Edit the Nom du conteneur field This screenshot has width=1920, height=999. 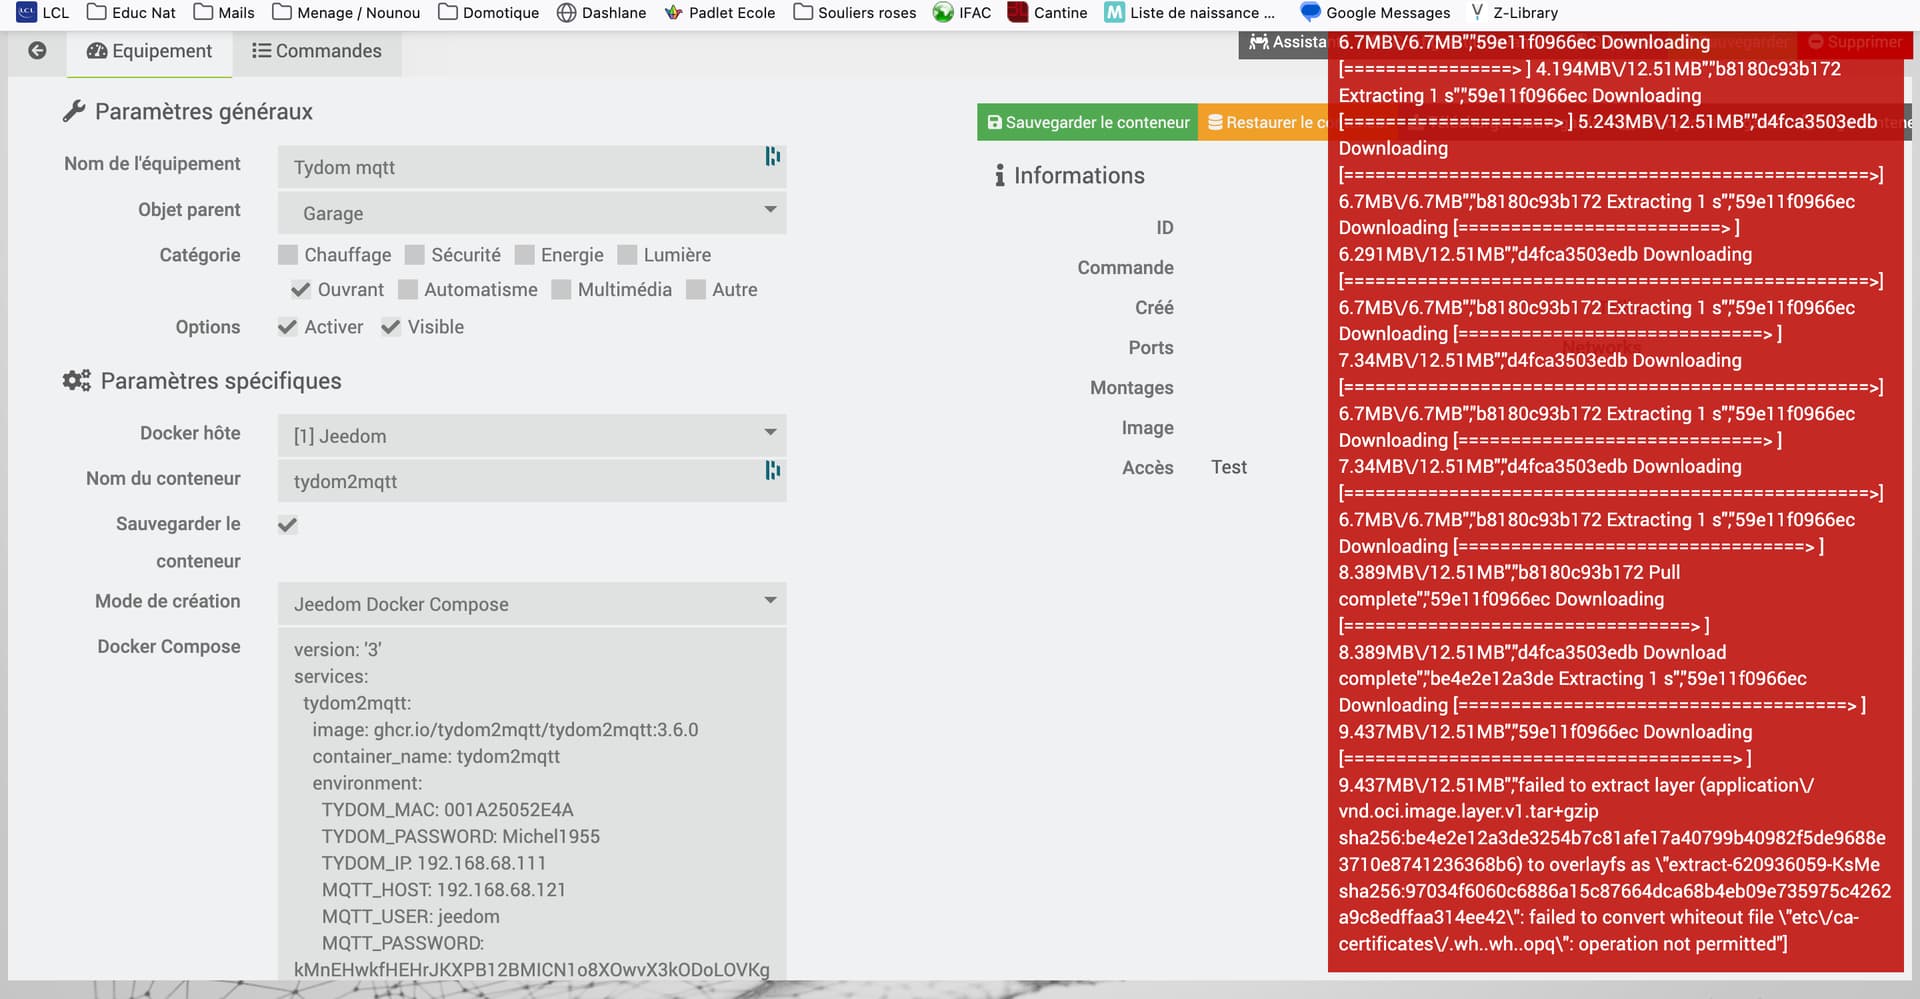click(x=532, y=481)
